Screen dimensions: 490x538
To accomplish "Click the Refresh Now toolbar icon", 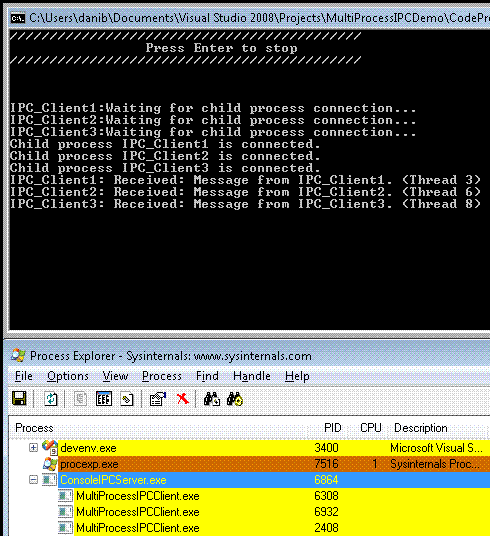I will click(51, 399).
